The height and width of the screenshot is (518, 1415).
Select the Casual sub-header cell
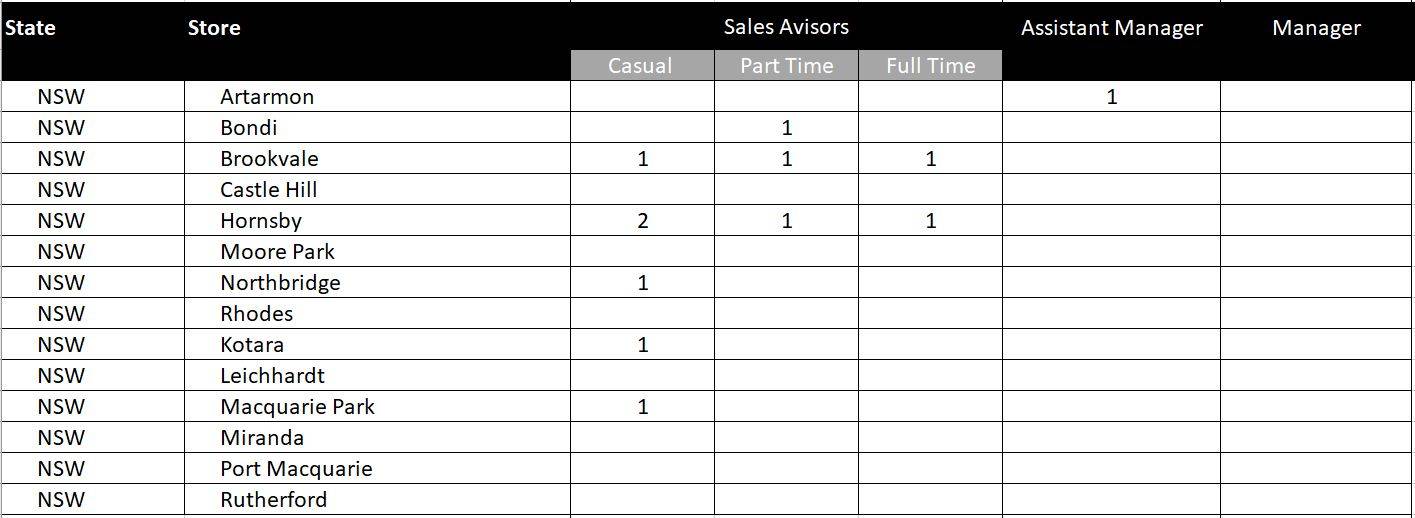[x=642, y=66]
